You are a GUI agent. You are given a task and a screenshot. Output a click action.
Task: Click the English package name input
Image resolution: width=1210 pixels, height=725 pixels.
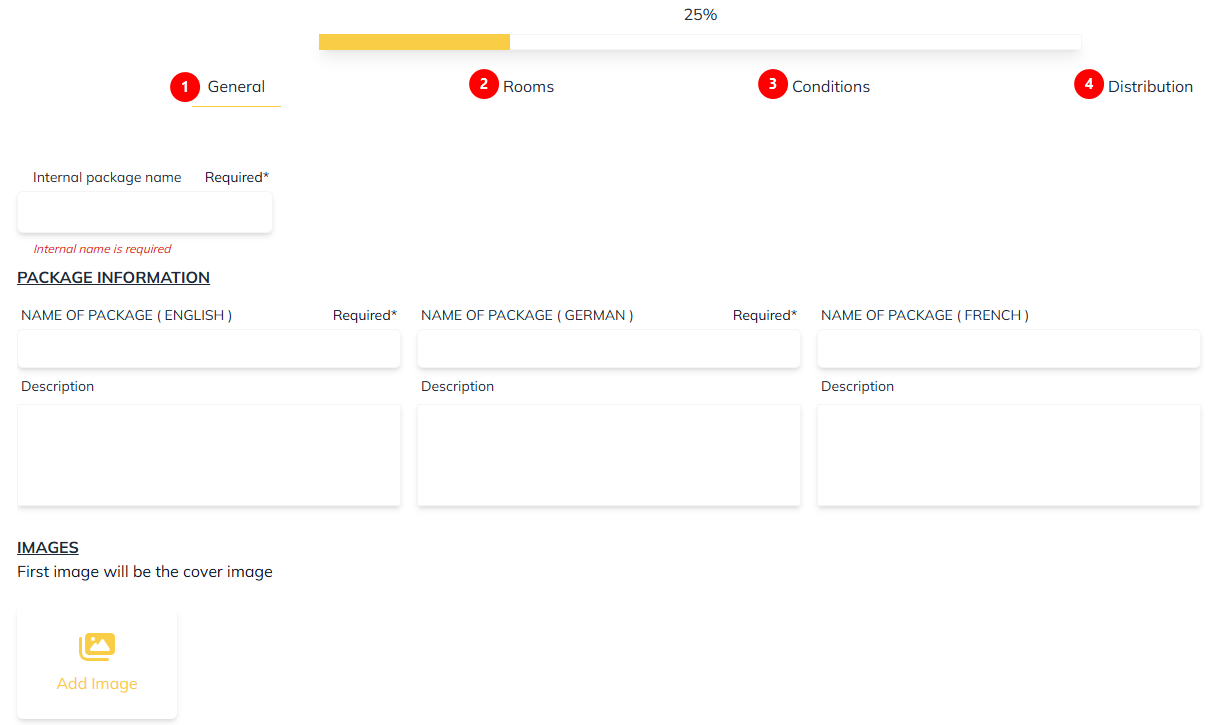[209, 349]
